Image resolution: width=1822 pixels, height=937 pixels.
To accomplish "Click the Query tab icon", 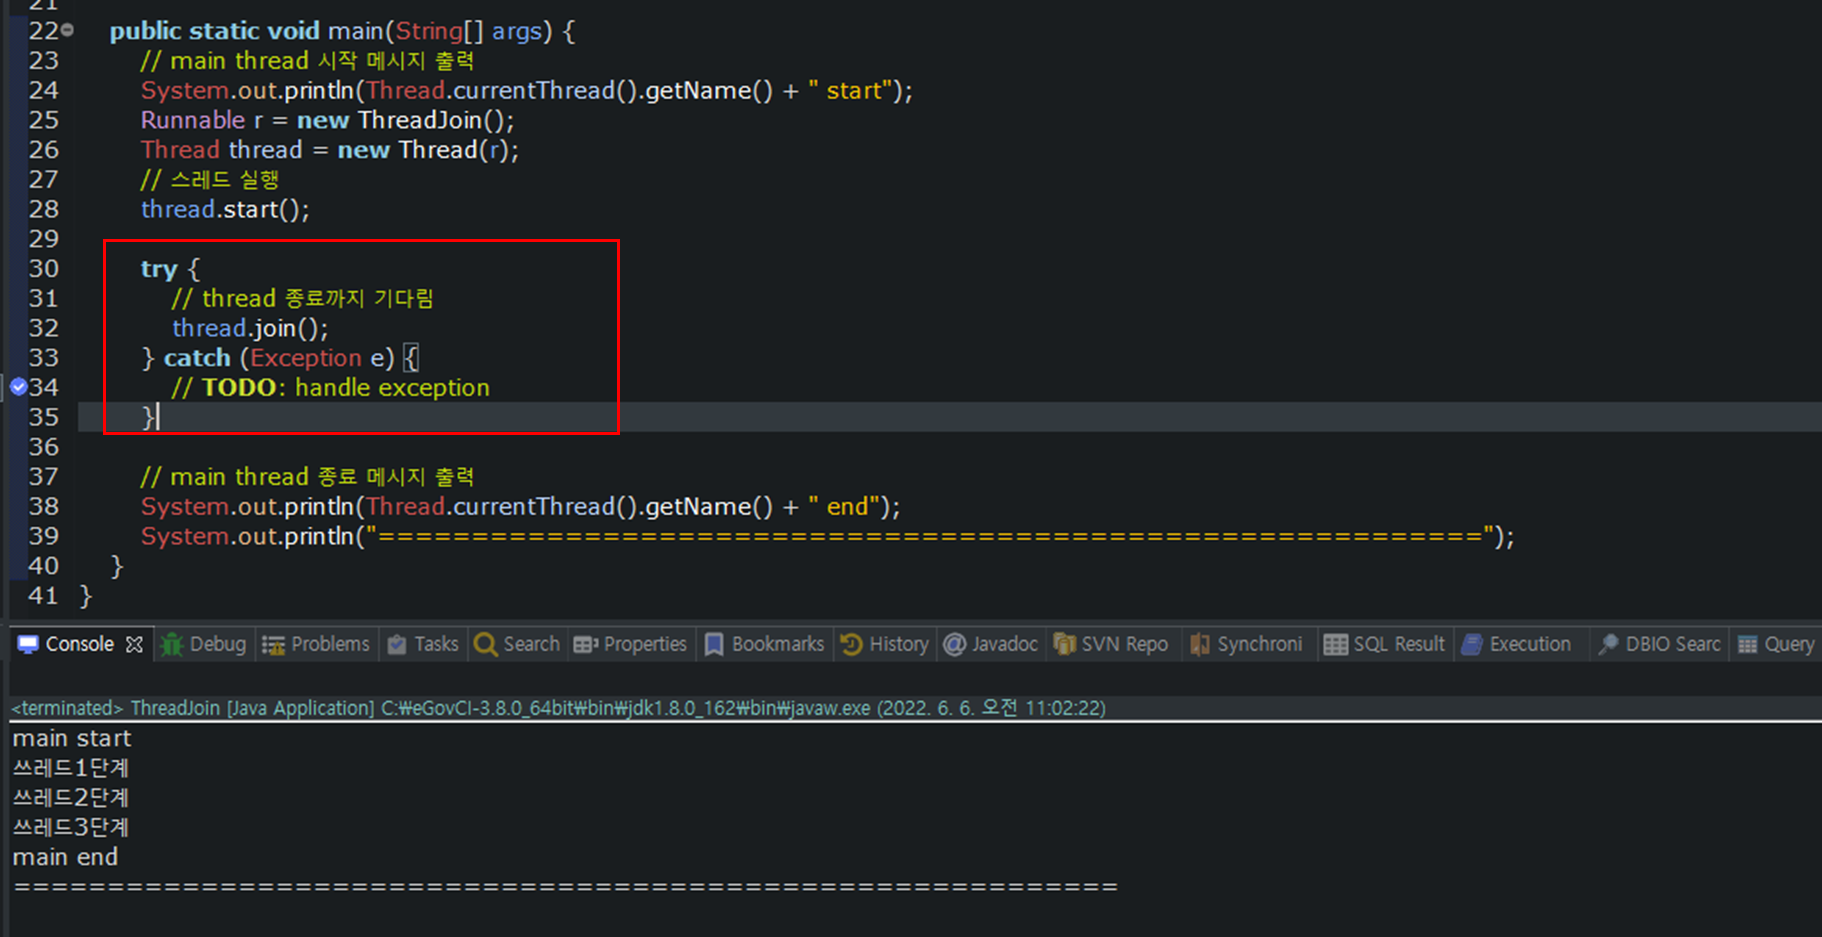I will pos(1748,645).
